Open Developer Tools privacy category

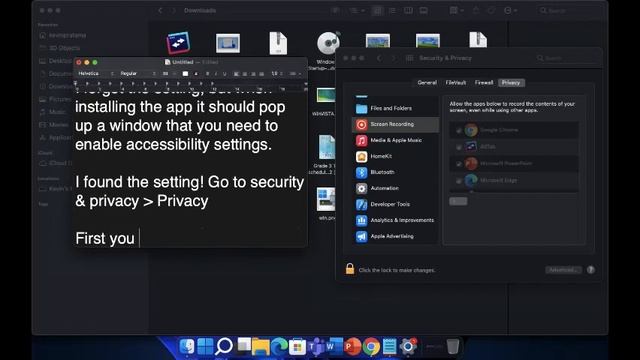click(x=395, y=204)
